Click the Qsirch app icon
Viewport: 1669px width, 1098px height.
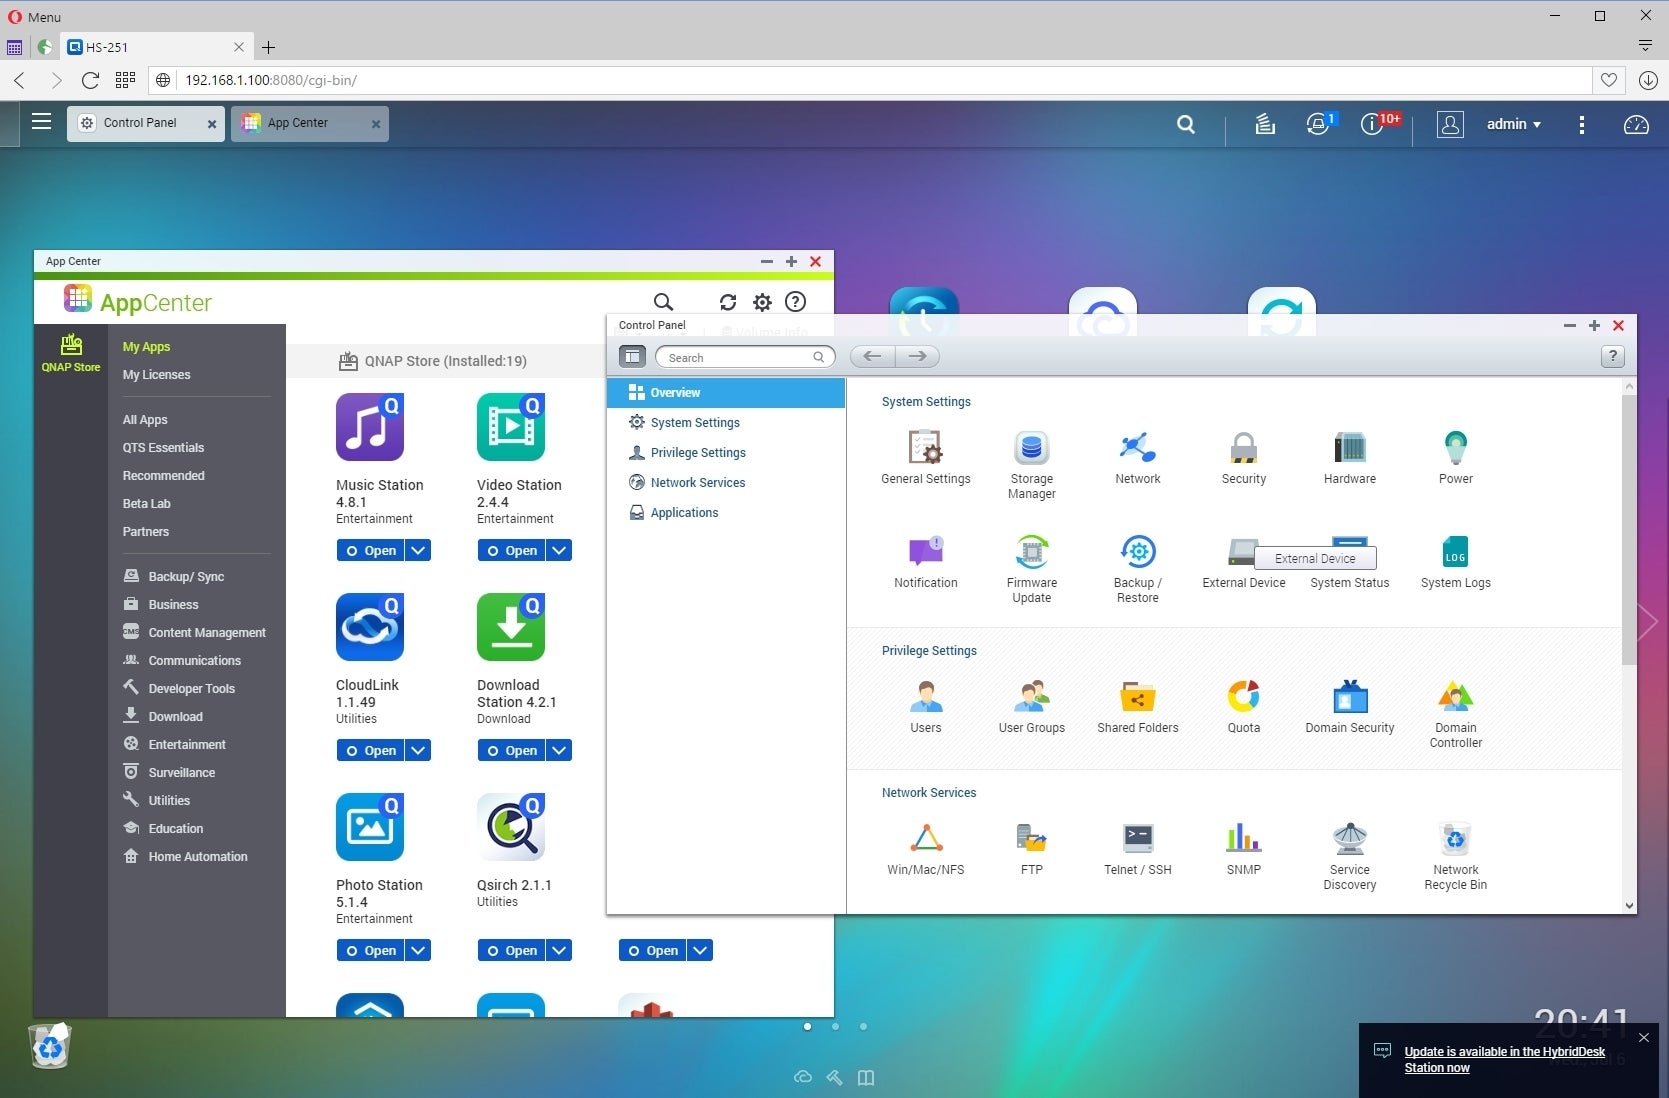coord(511,827)
